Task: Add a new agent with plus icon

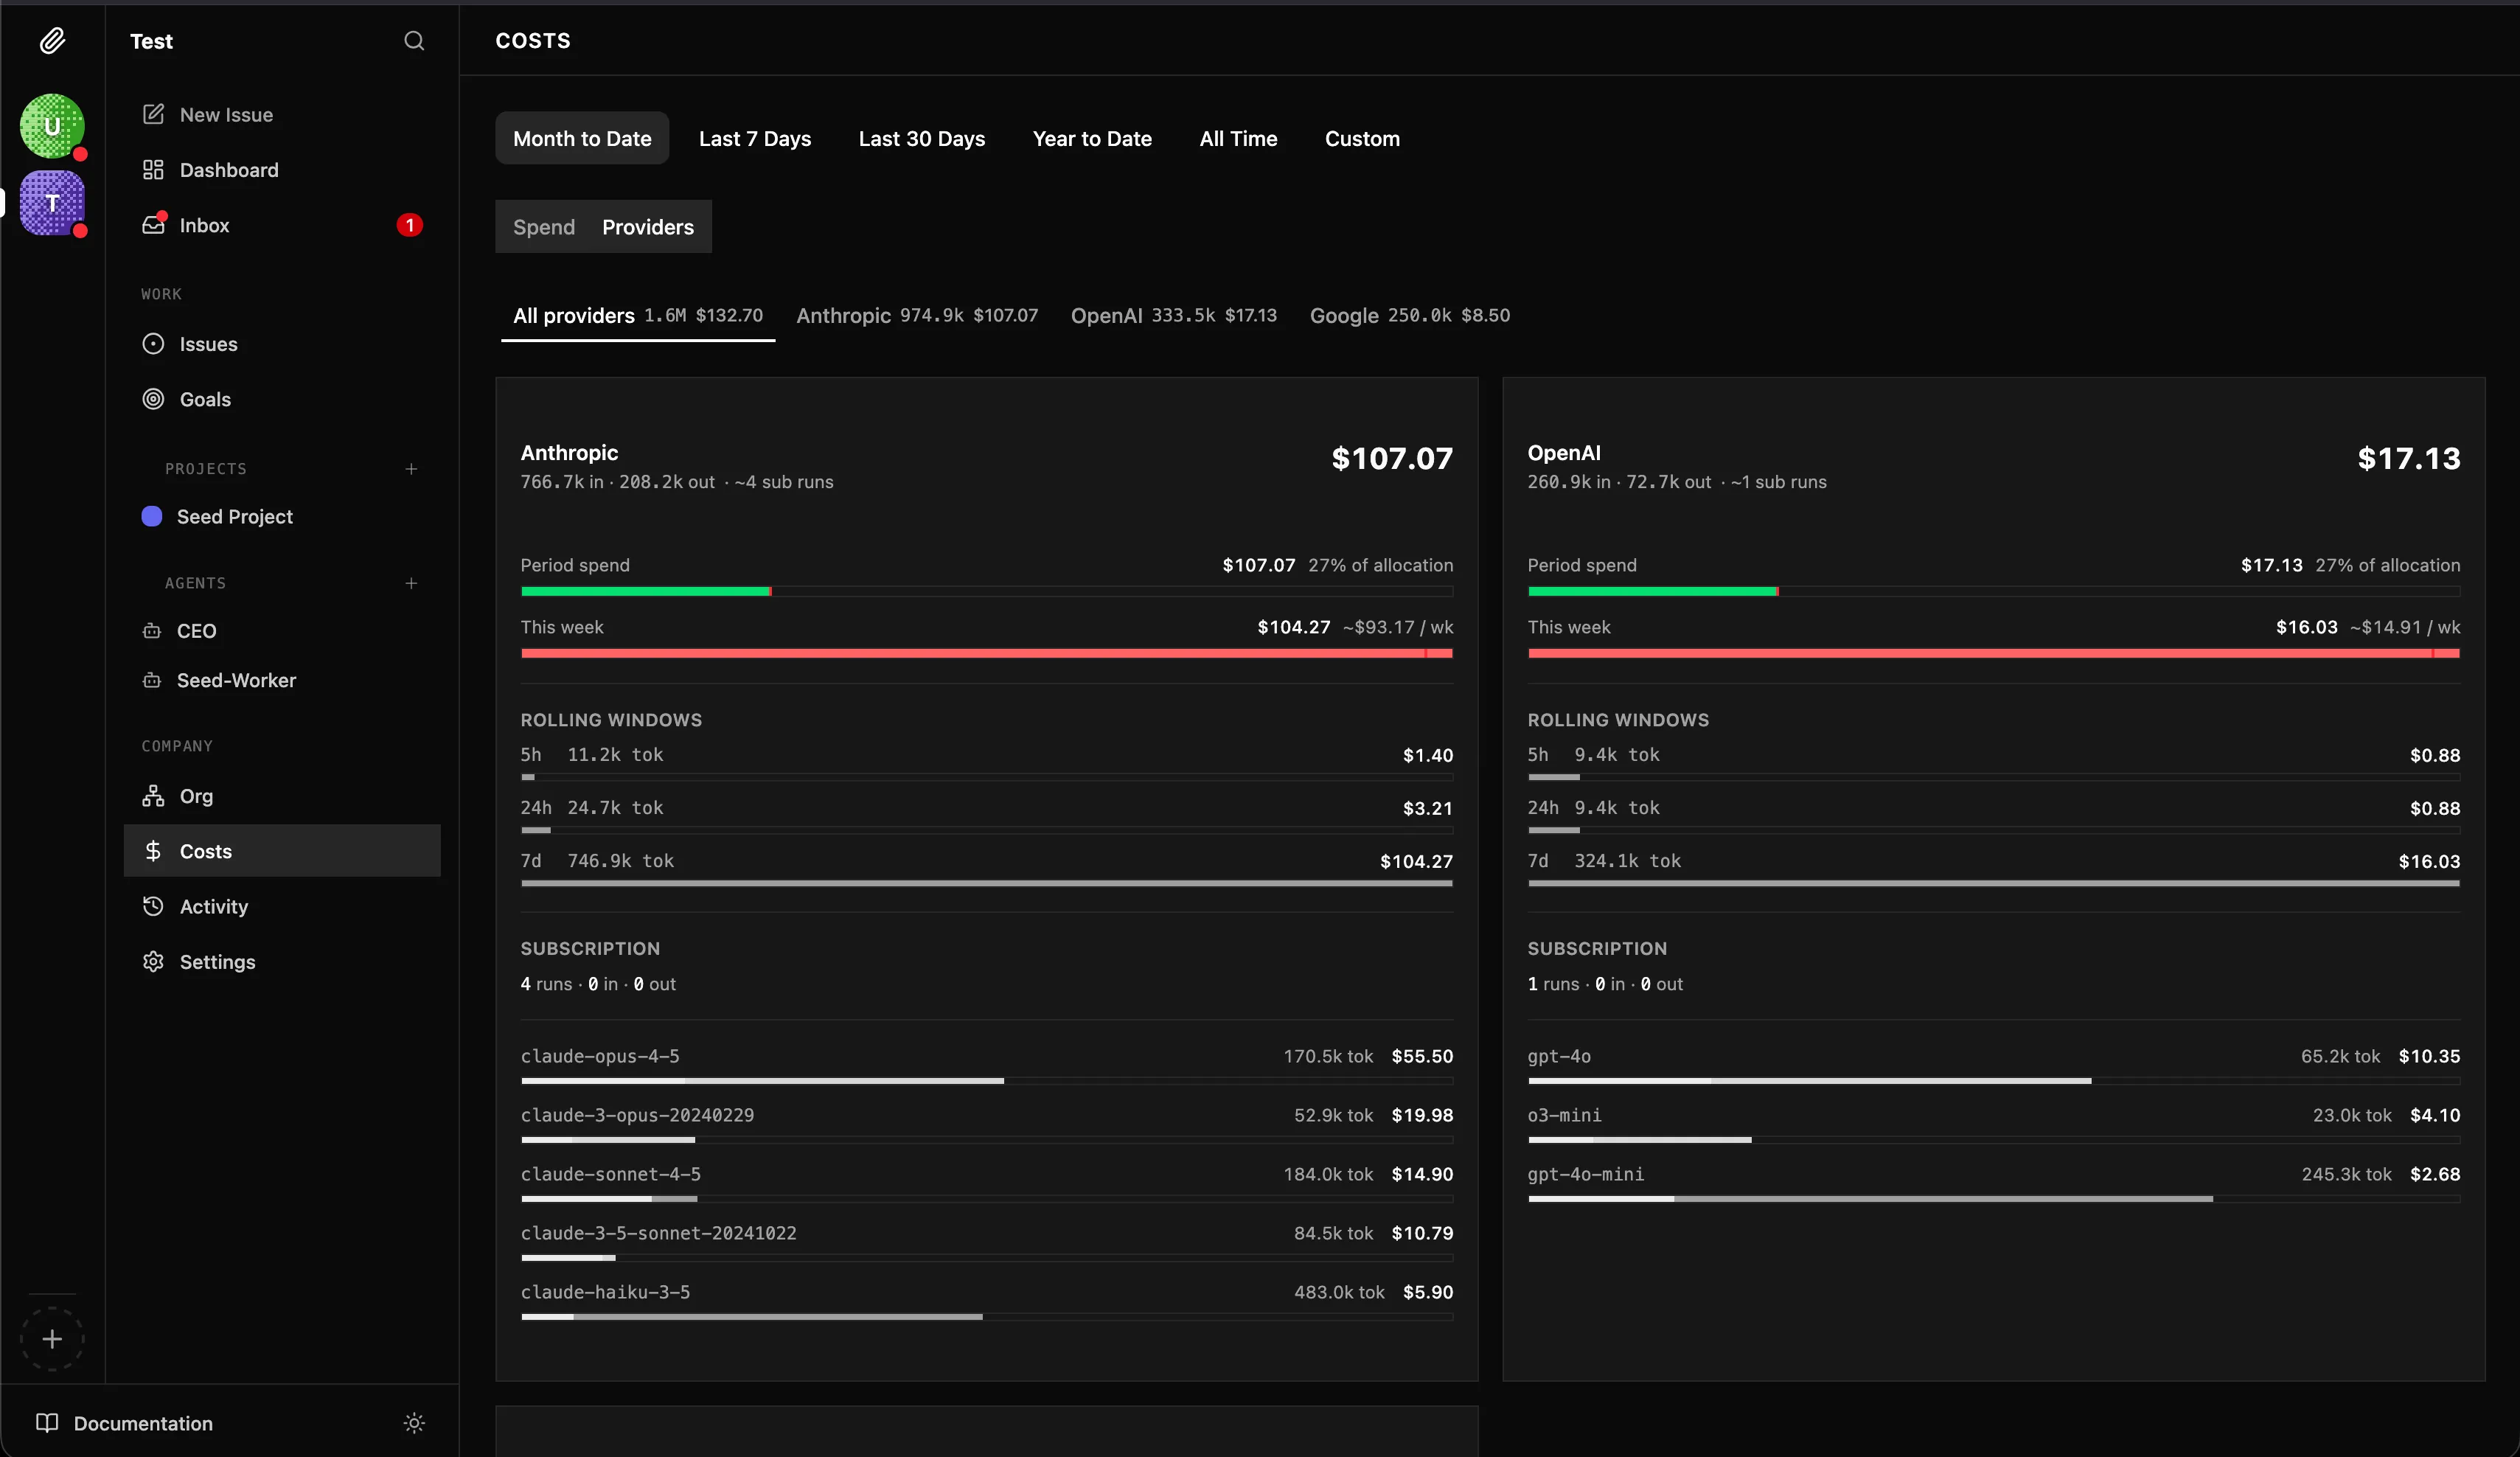Action: [x=411, y=583]
